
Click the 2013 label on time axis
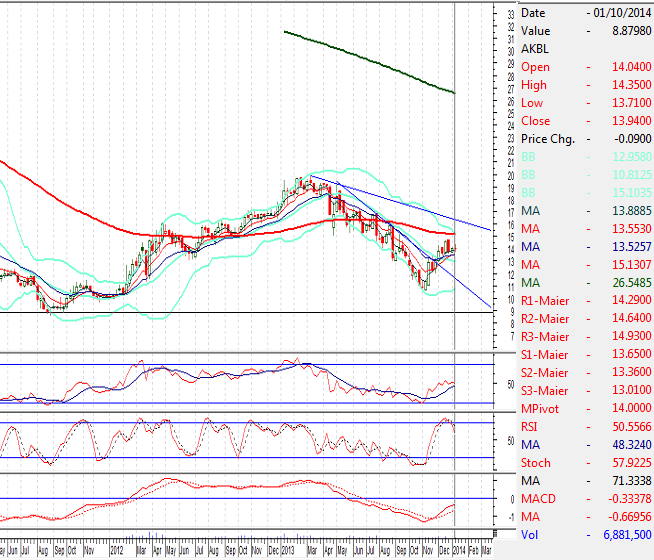[x=286, y=550]
